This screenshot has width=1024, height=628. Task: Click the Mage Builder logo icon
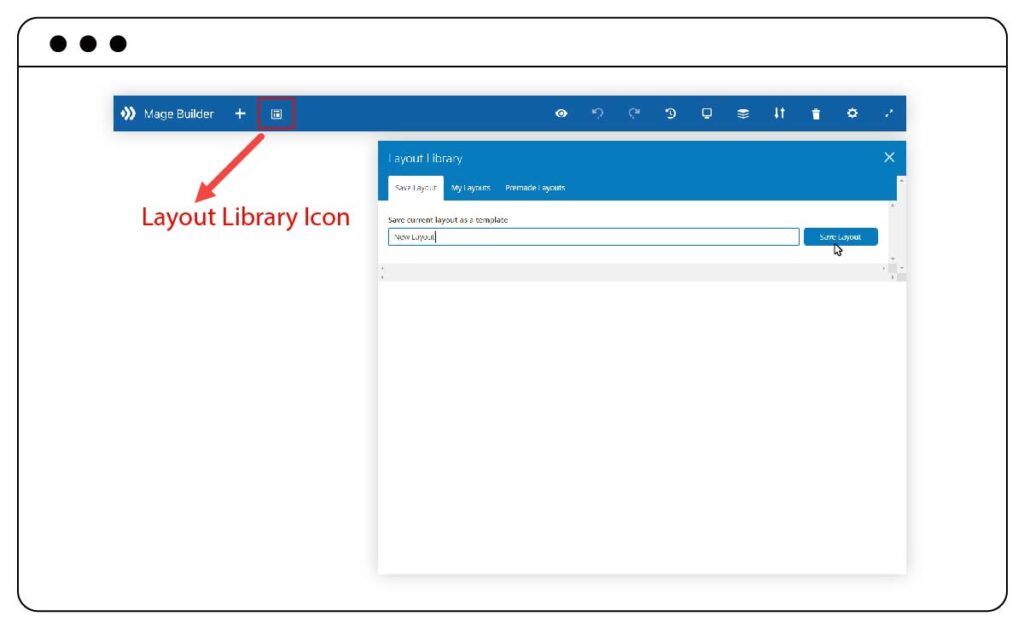128,114
